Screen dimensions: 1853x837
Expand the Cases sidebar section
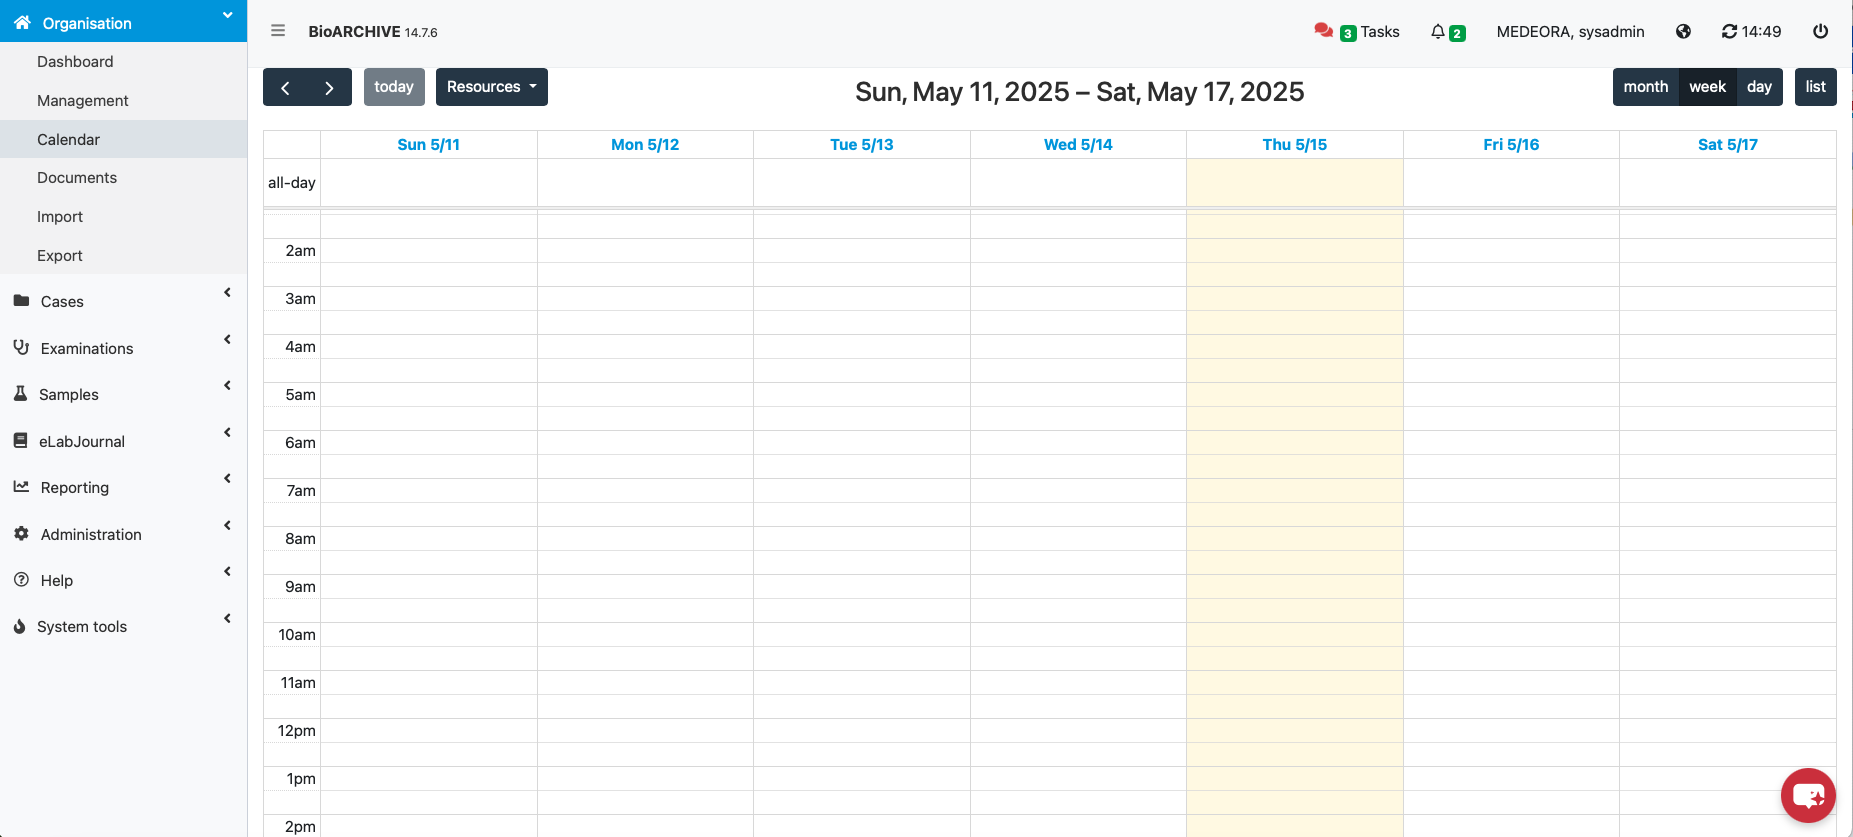(62, 301)
